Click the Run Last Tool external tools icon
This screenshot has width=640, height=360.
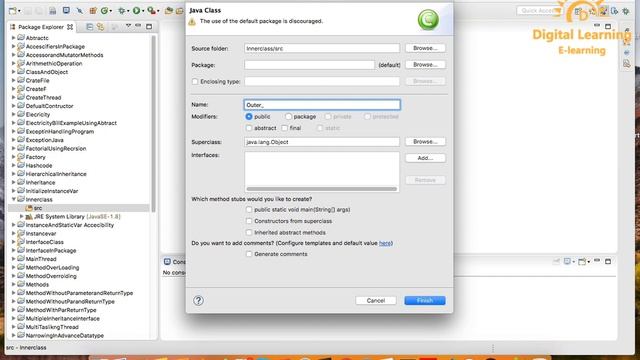[x=151, y=11]
